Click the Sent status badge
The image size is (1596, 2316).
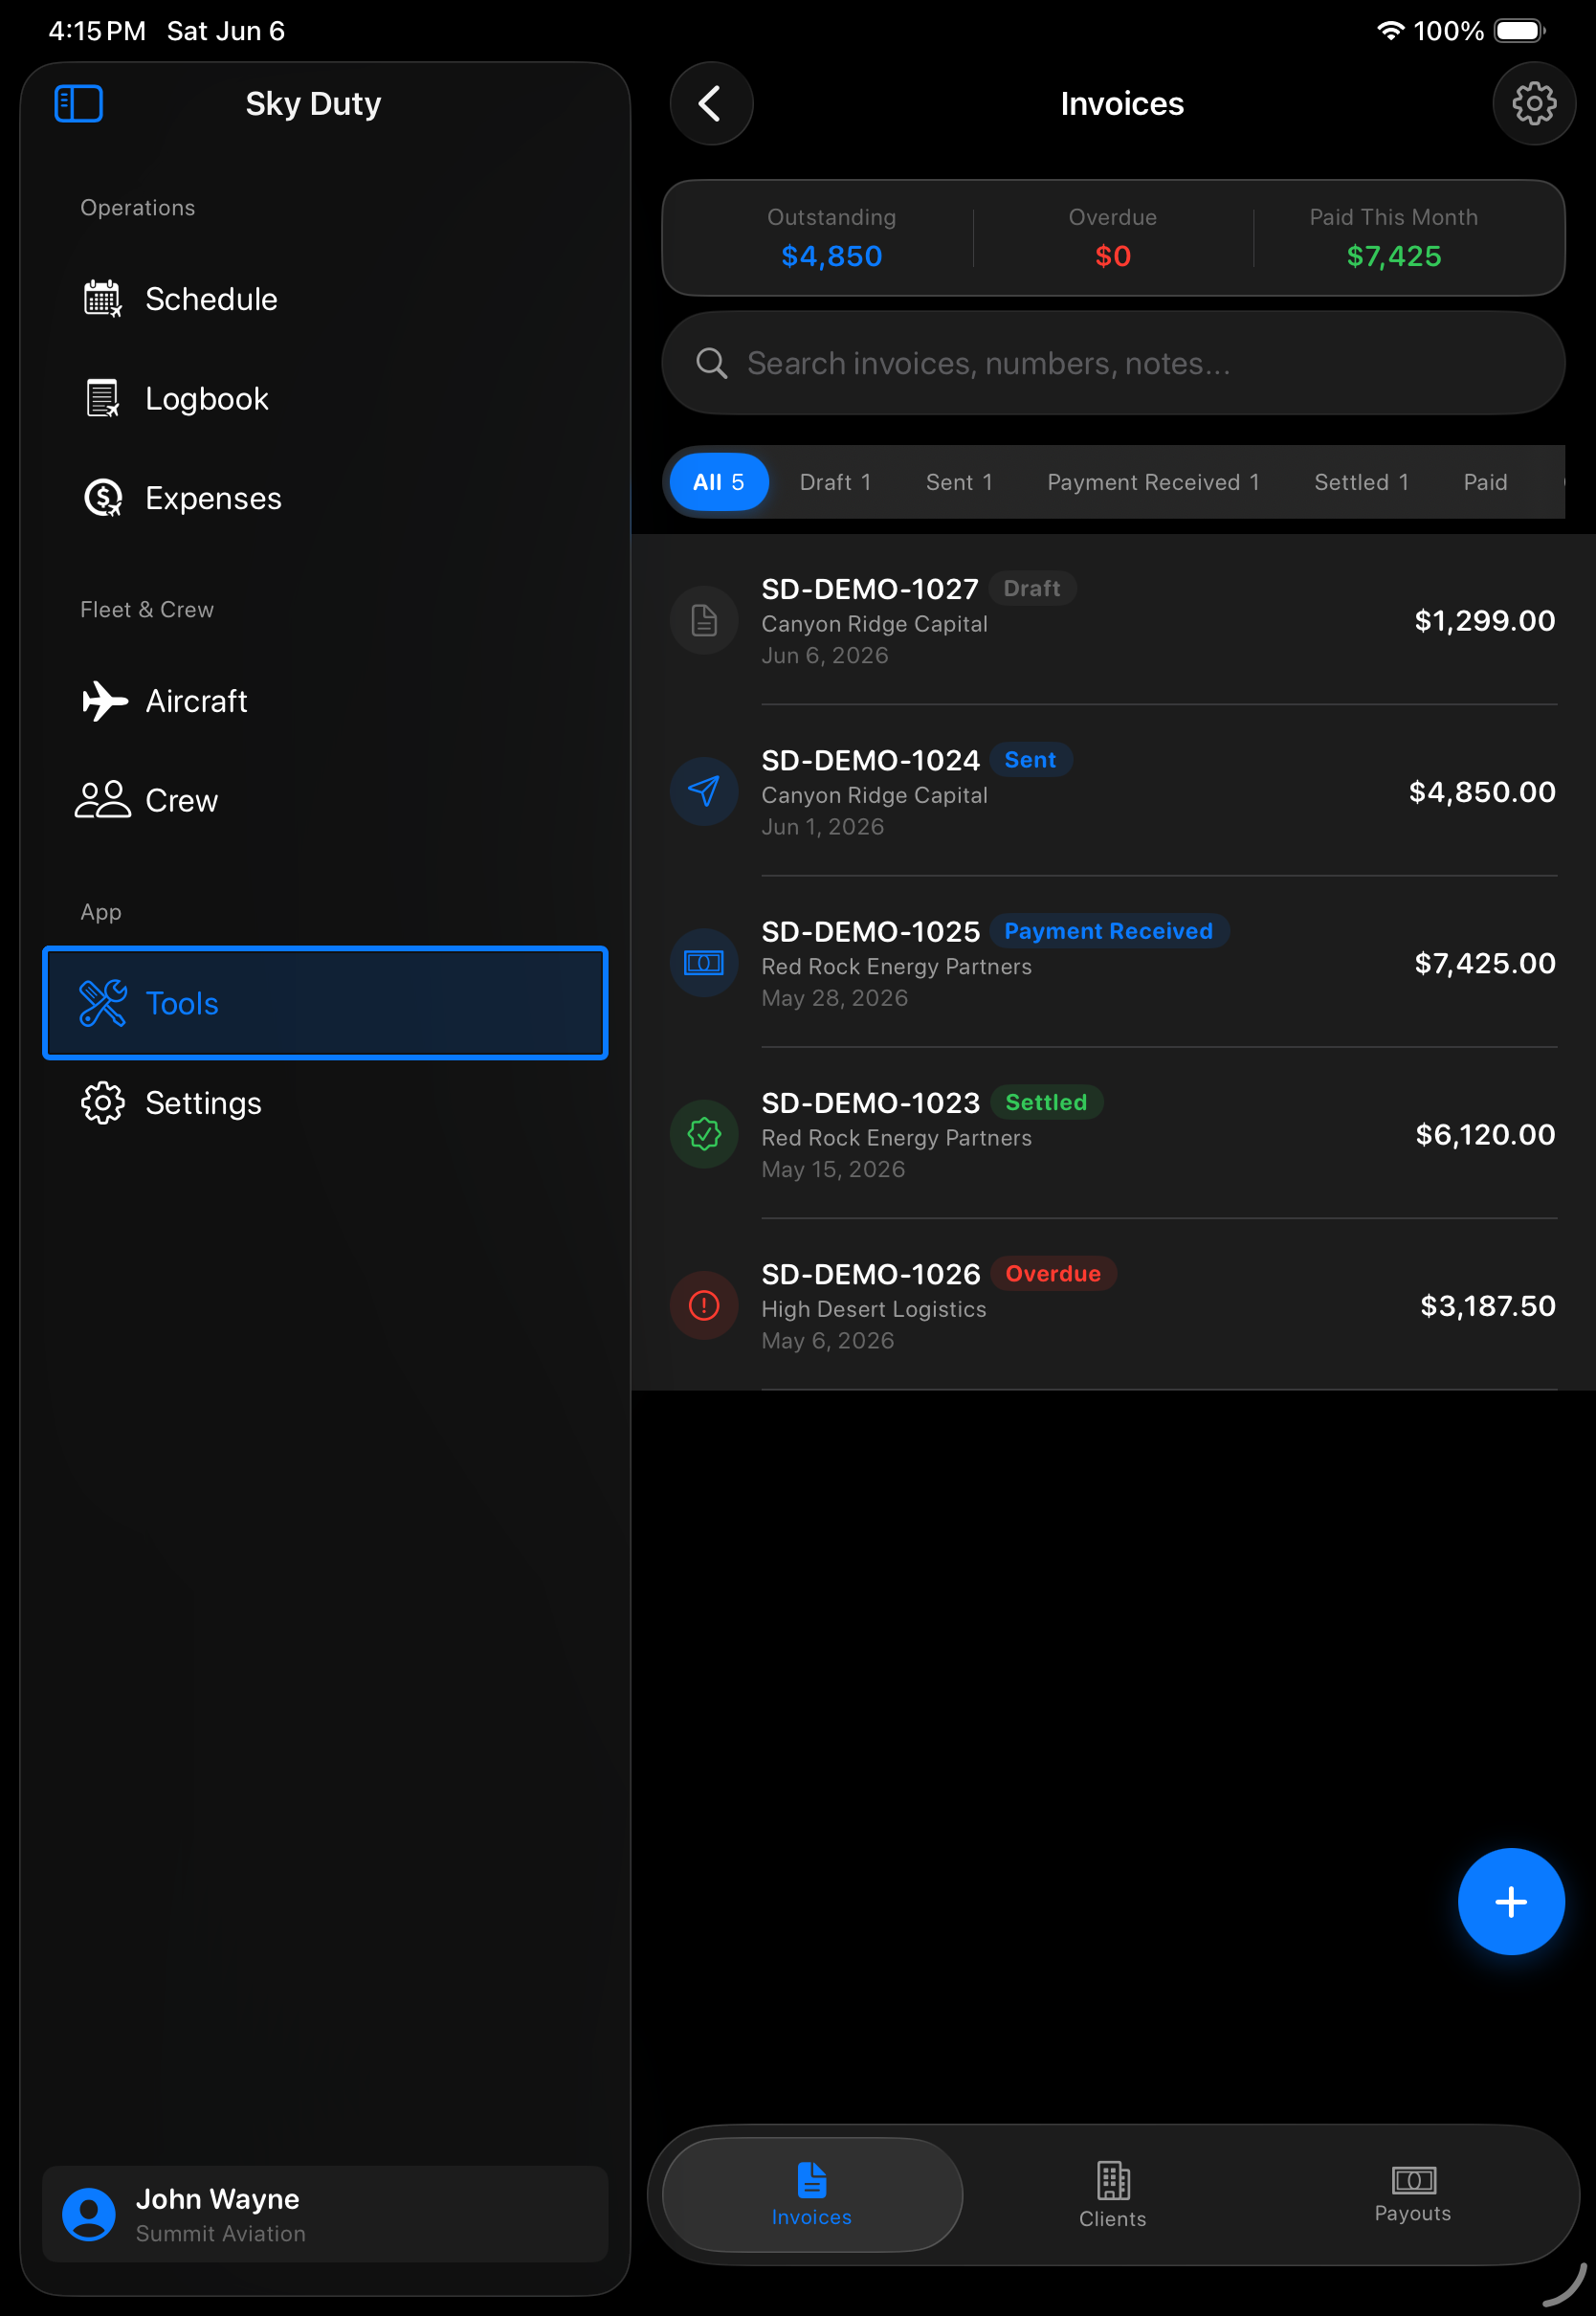[1030, 760]
